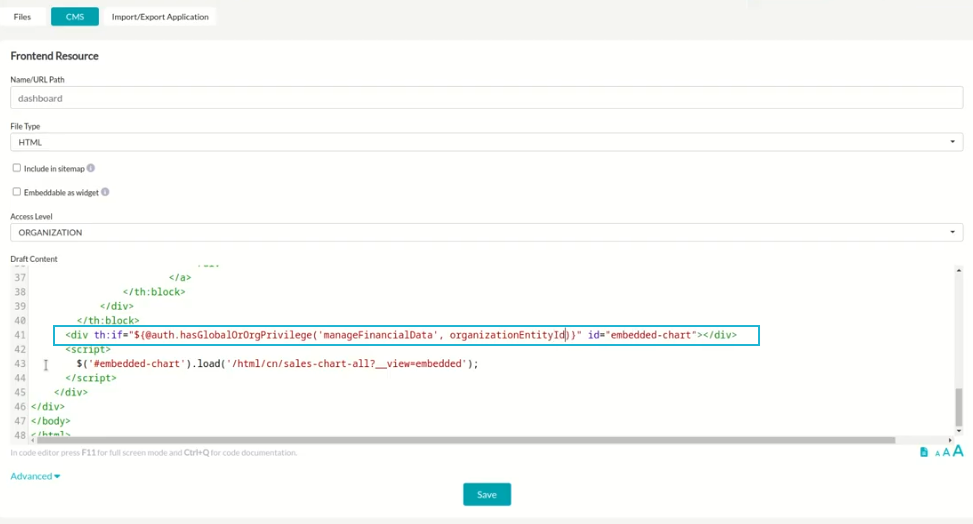Open the Access Level dropdown showing ORGANIZATION
The width and height of the screenshot is (973, 524).
486,232
